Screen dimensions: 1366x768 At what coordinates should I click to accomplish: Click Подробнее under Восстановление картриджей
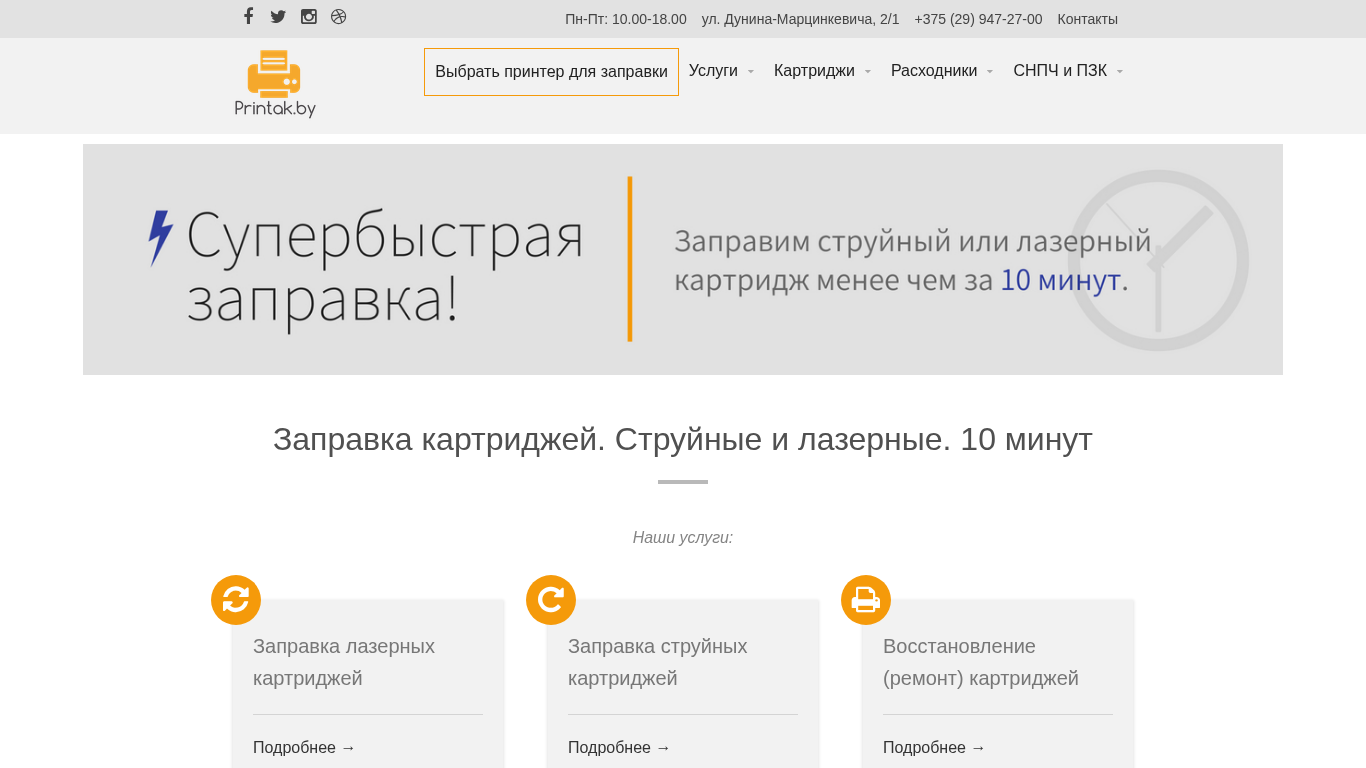coord(934,747)
